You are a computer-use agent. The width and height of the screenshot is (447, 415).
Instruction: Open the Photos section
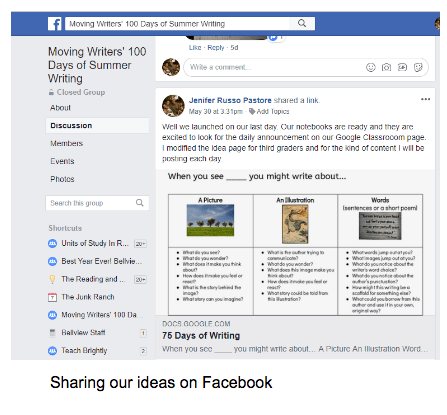click(62, 179)
